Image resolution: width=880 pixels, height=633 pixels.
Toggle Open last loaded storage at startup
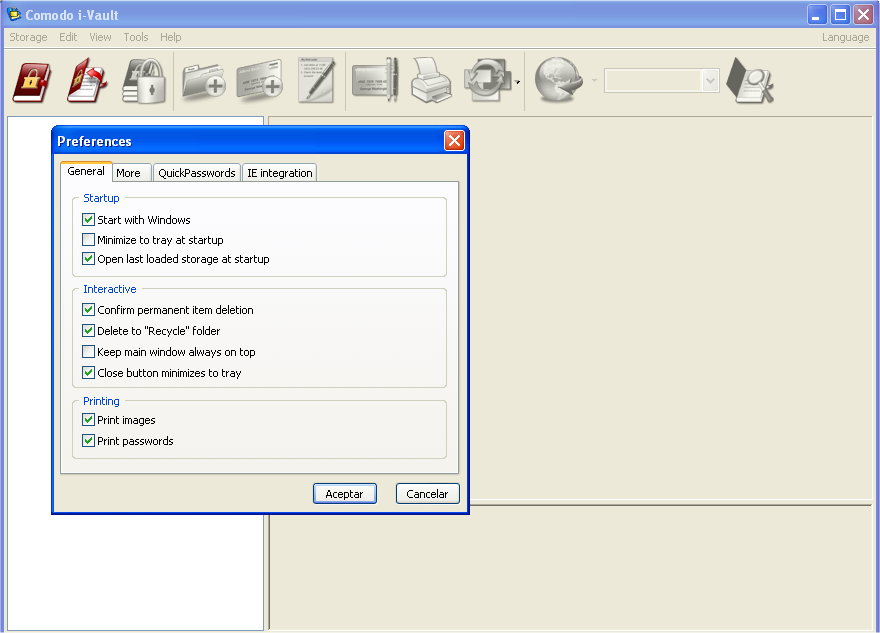(x=88, y=259)
